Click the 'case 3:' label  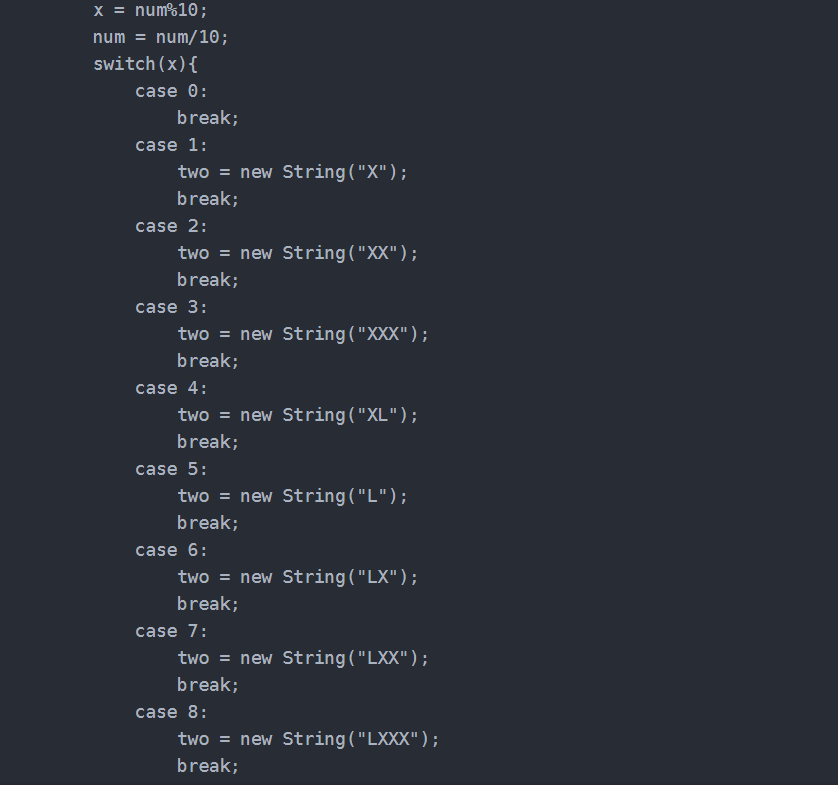[x=171, y=307]
